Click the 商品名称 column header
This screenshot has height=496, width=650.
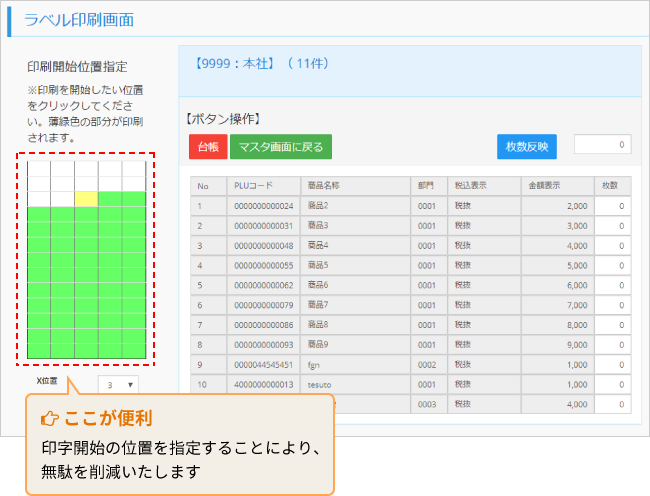356,186
